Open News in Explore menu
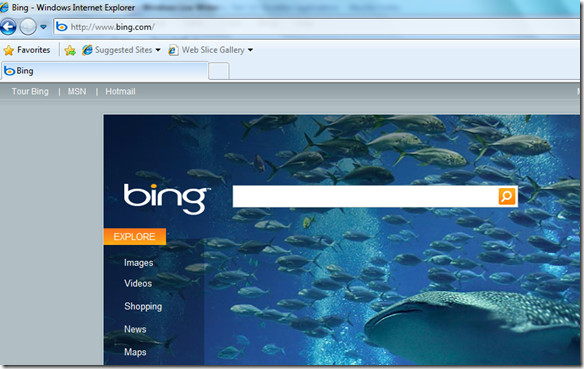 [x=135, y=329]
